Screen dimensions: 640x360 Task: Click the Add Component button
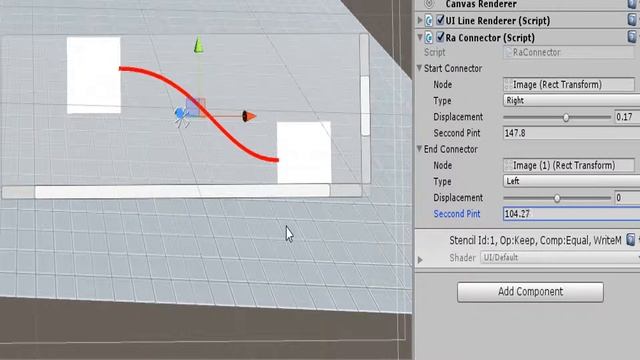tap(530, 292)
